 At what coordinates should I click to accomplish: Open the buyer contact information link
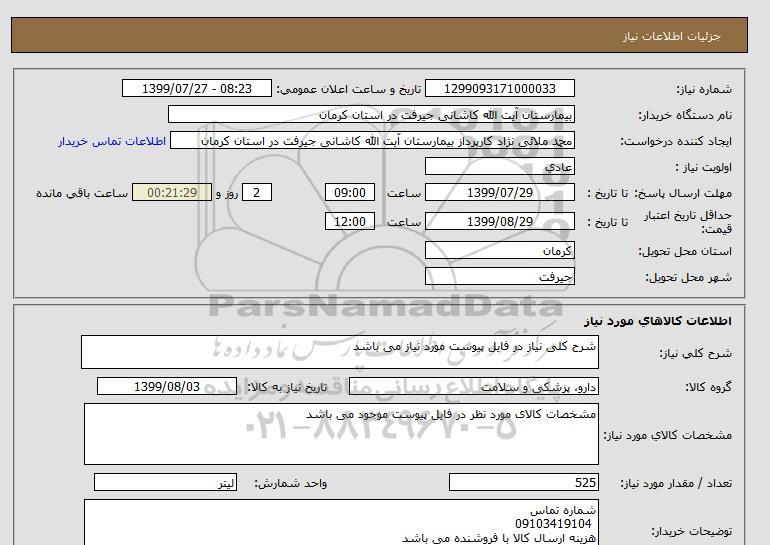(x=112, y=141)
